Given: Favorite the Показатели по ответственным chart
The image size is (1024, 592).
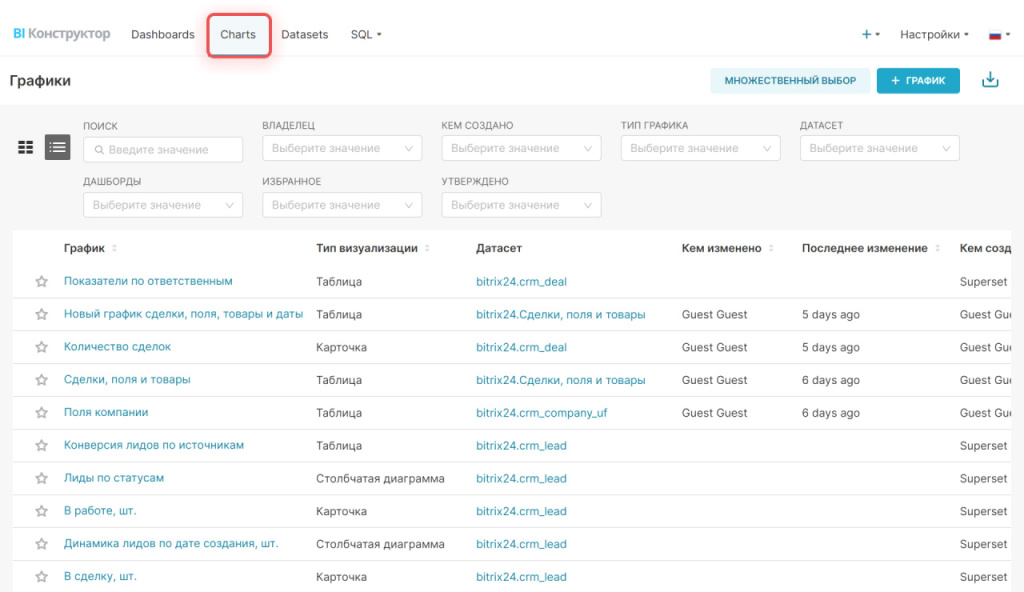Looking at the screenshot, I should (x=42, y=282).
